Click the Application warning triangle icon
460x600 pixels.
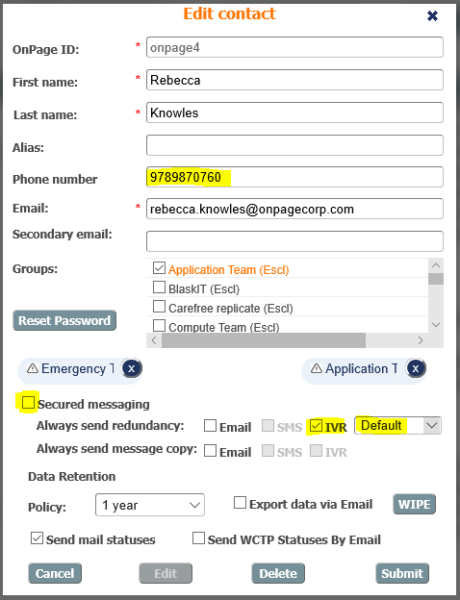pyautogui.click(x=316, y=368)
